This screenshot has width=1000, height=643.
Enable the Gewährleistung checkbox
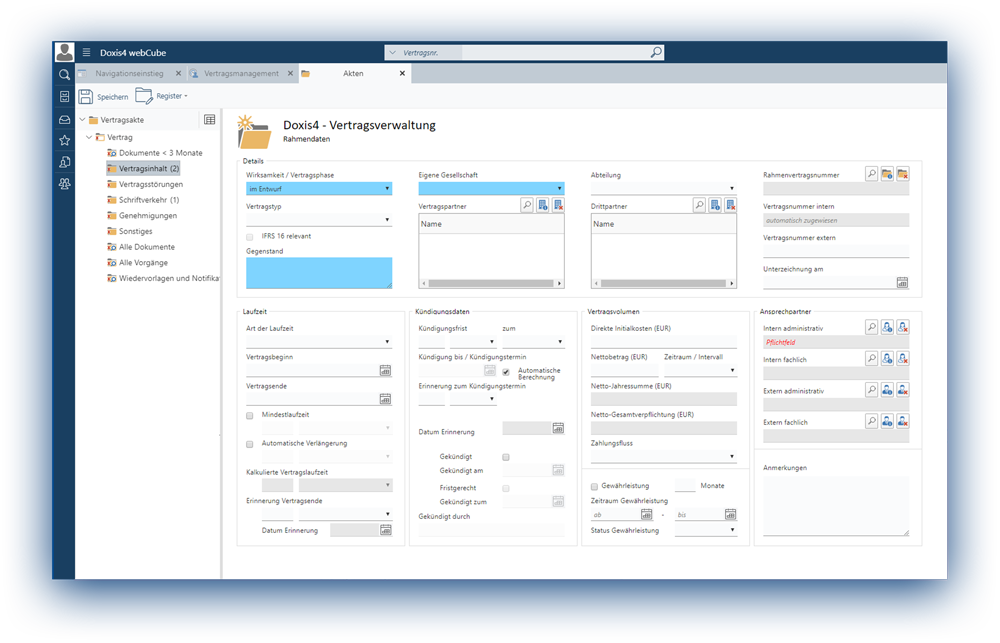(x=594, y=486)
